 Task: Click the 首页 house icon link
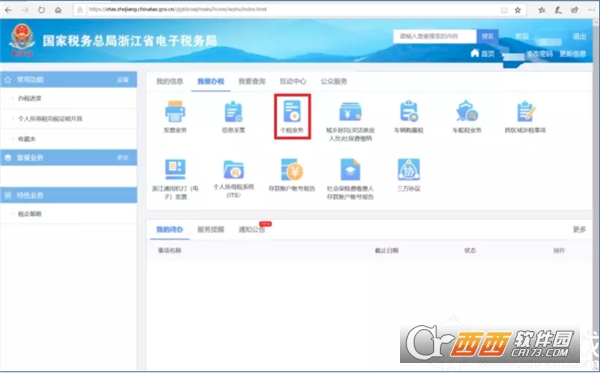tap(483, 53)
